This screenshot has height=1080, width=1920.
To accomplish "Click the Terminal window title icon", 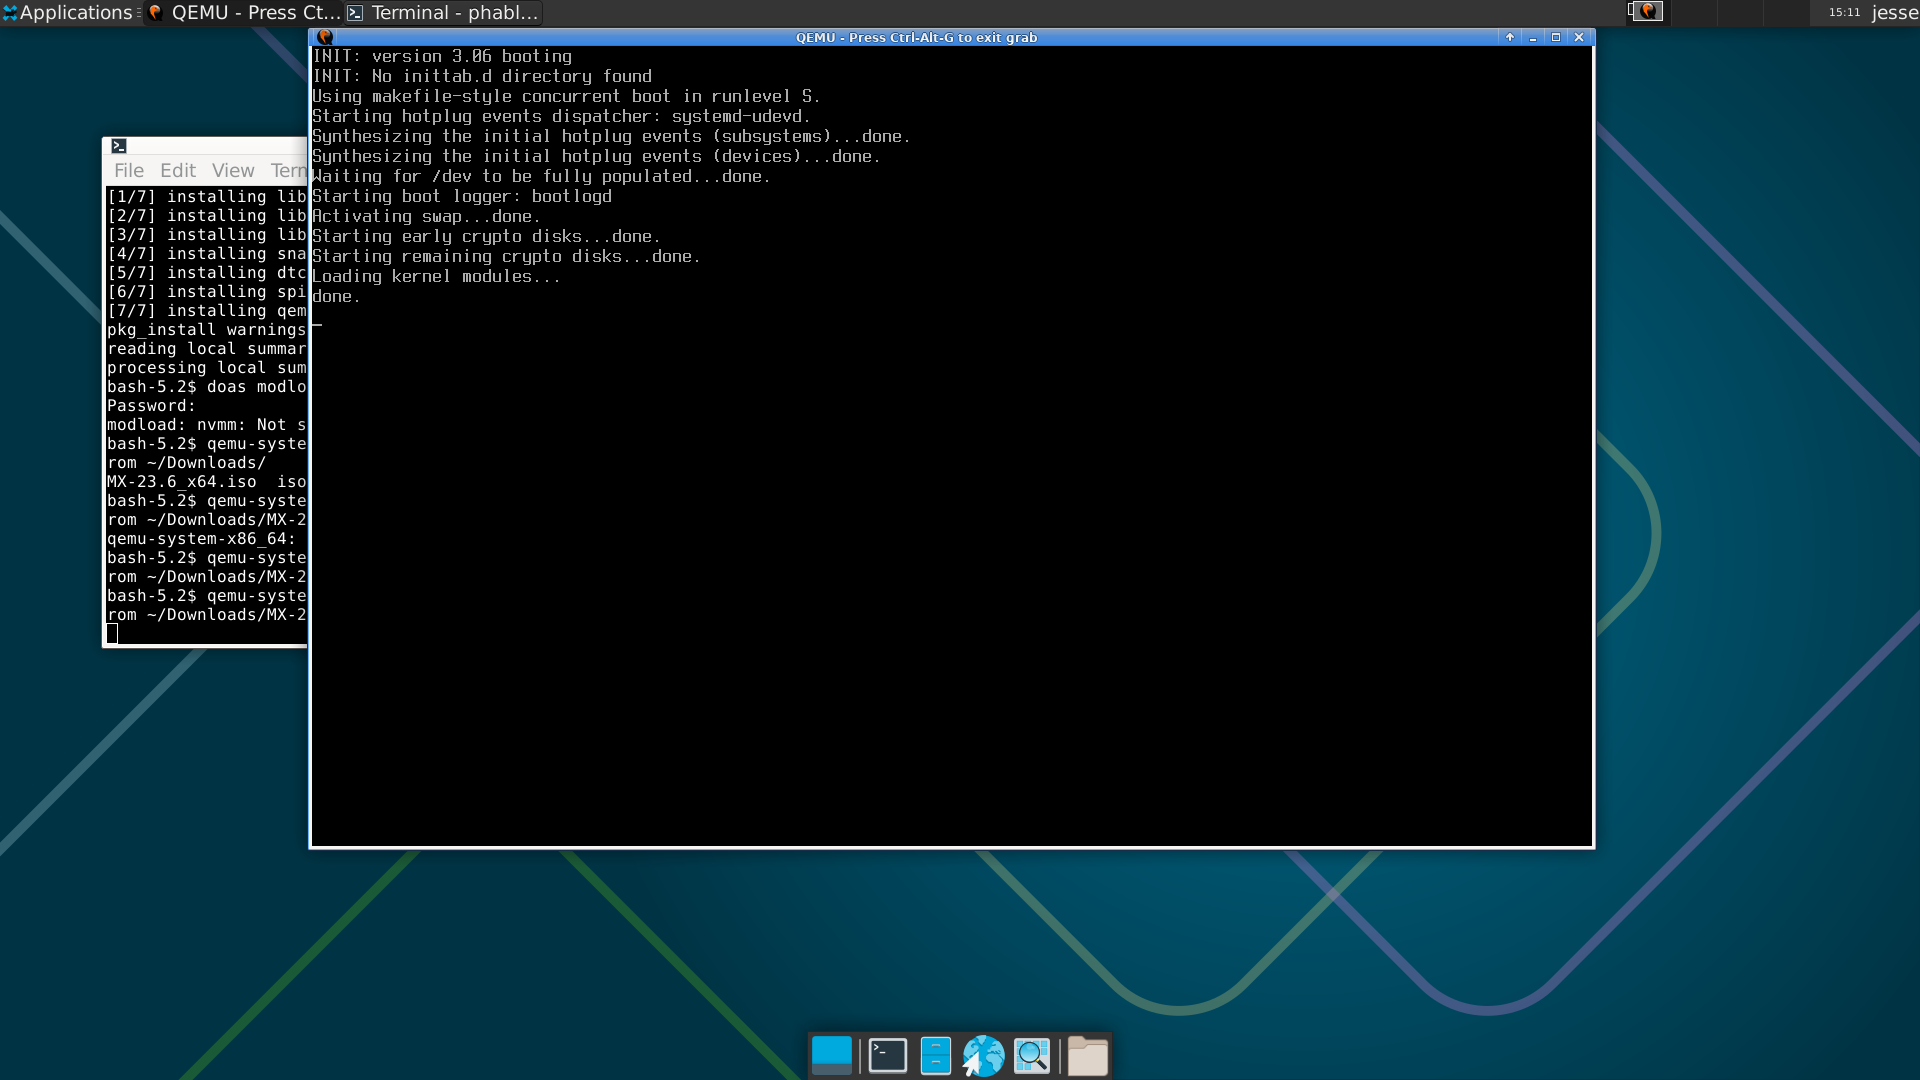I will pos(118,146).
